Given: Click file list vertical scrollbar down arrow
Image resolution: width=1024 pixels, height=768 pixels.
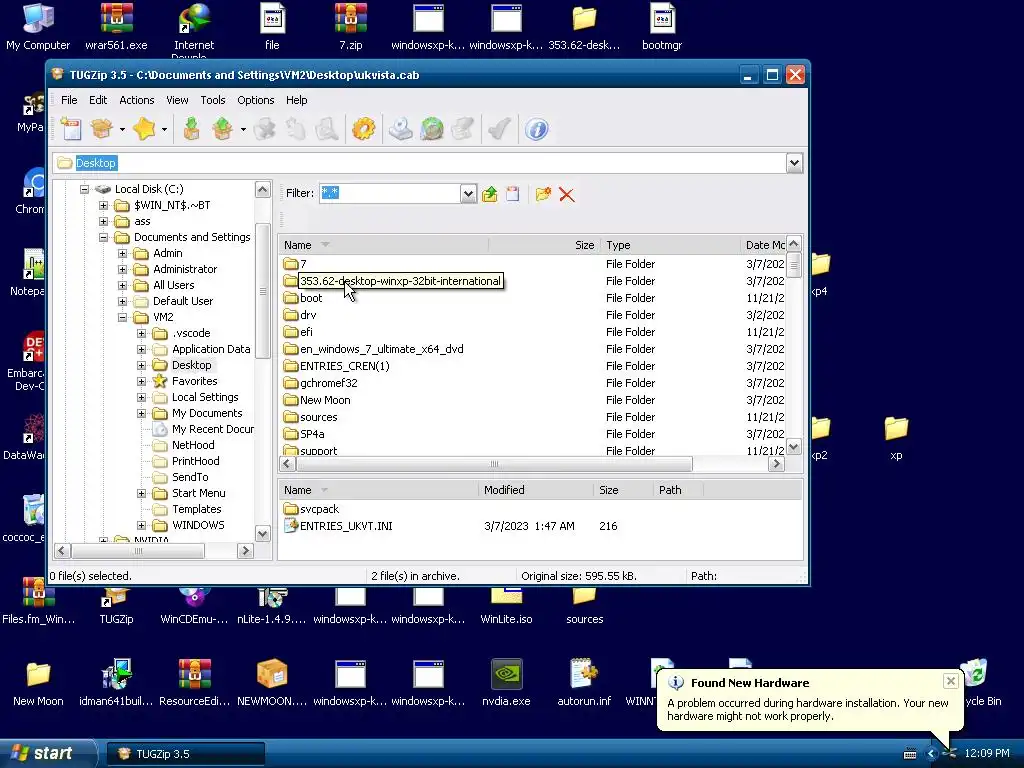Looking at the screenshot, I should point(793,447).
